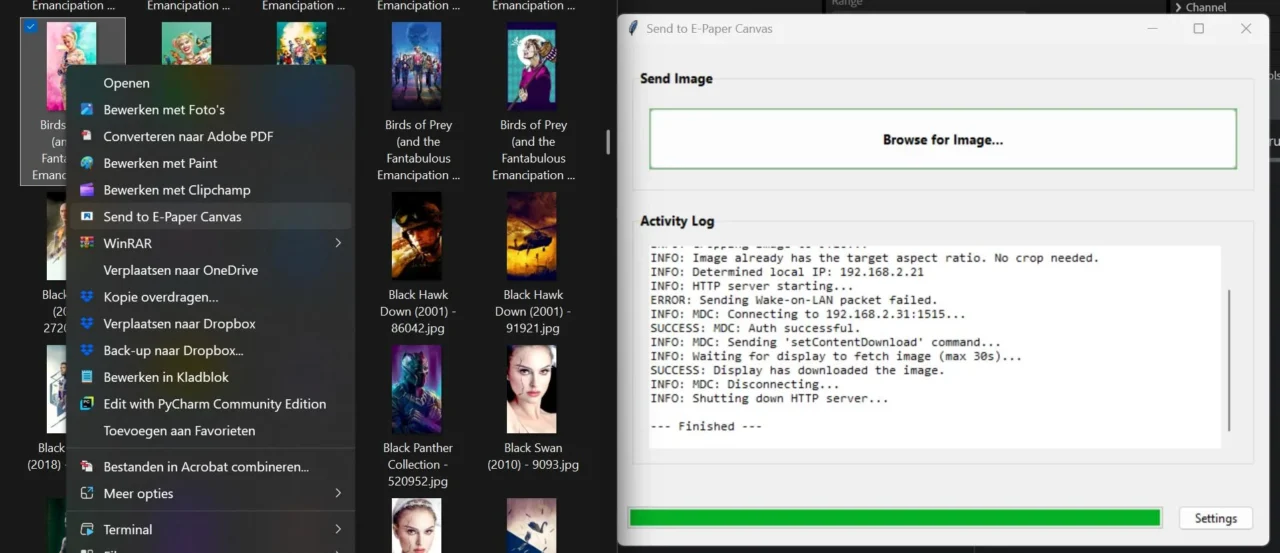Click the Paint icon in context menu

[x=87, y=163]
